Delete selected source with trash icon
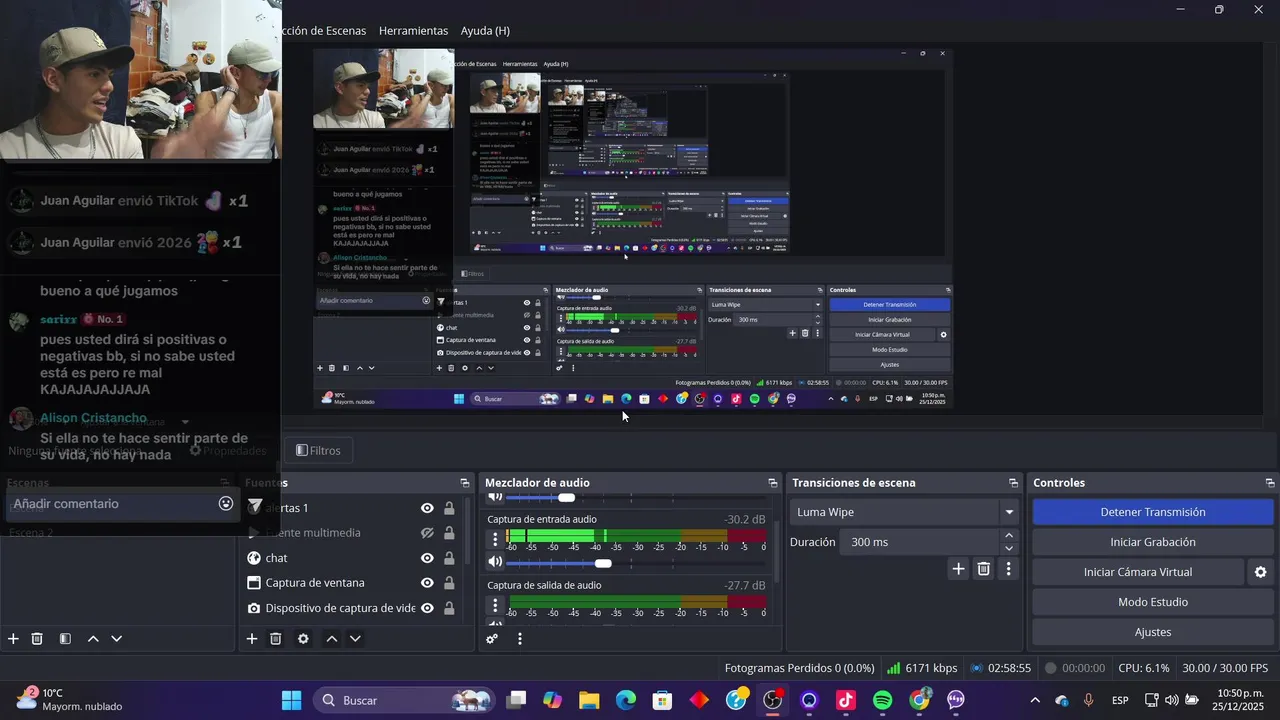This screenshot has height=720, width=1280. pos(276,639)
